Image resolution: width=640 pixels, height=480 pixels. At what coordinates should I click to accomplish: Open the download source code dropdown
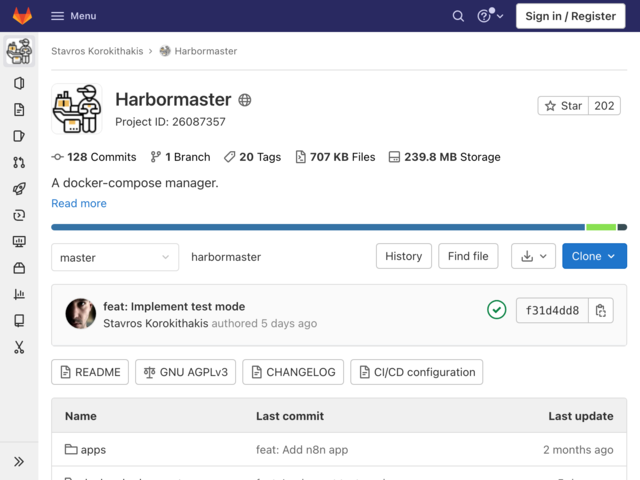tap(533, 256)
